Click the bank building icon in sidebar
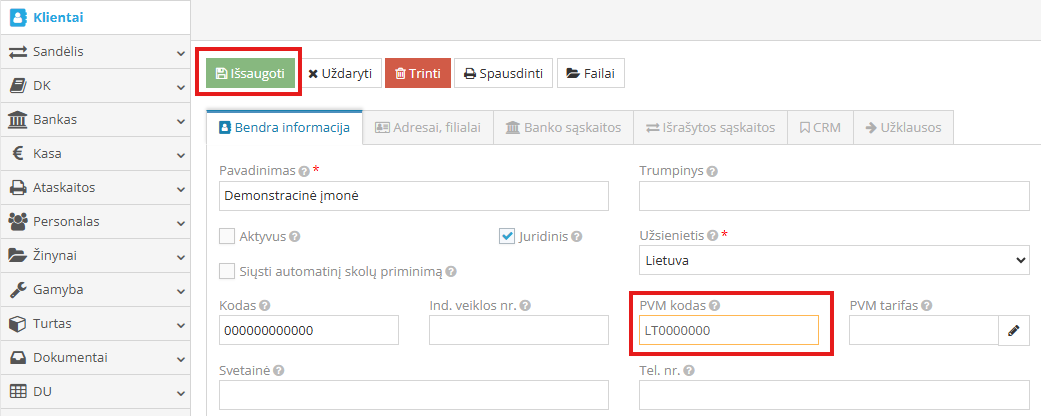1041x416 pixels. coord(18,120)
